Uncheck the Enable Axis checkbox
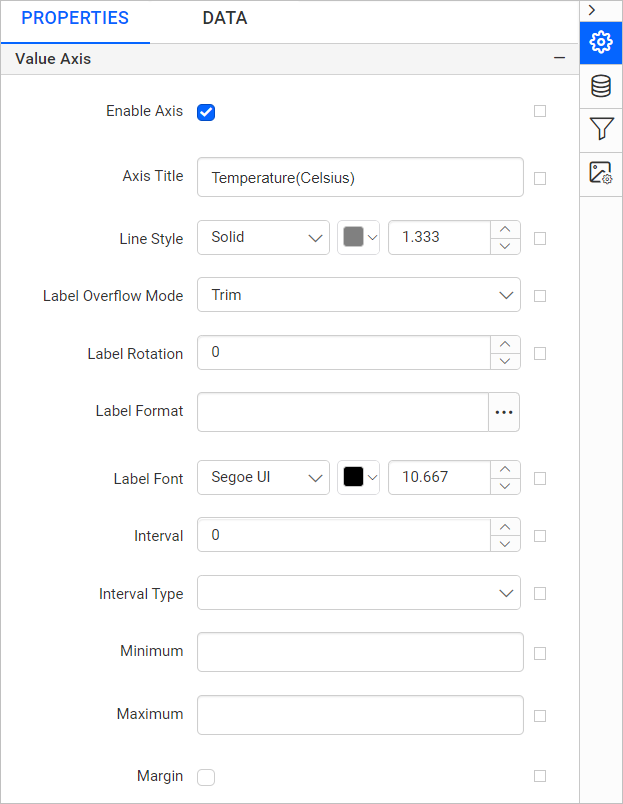The image size is (623, 804). click(206, 112)
